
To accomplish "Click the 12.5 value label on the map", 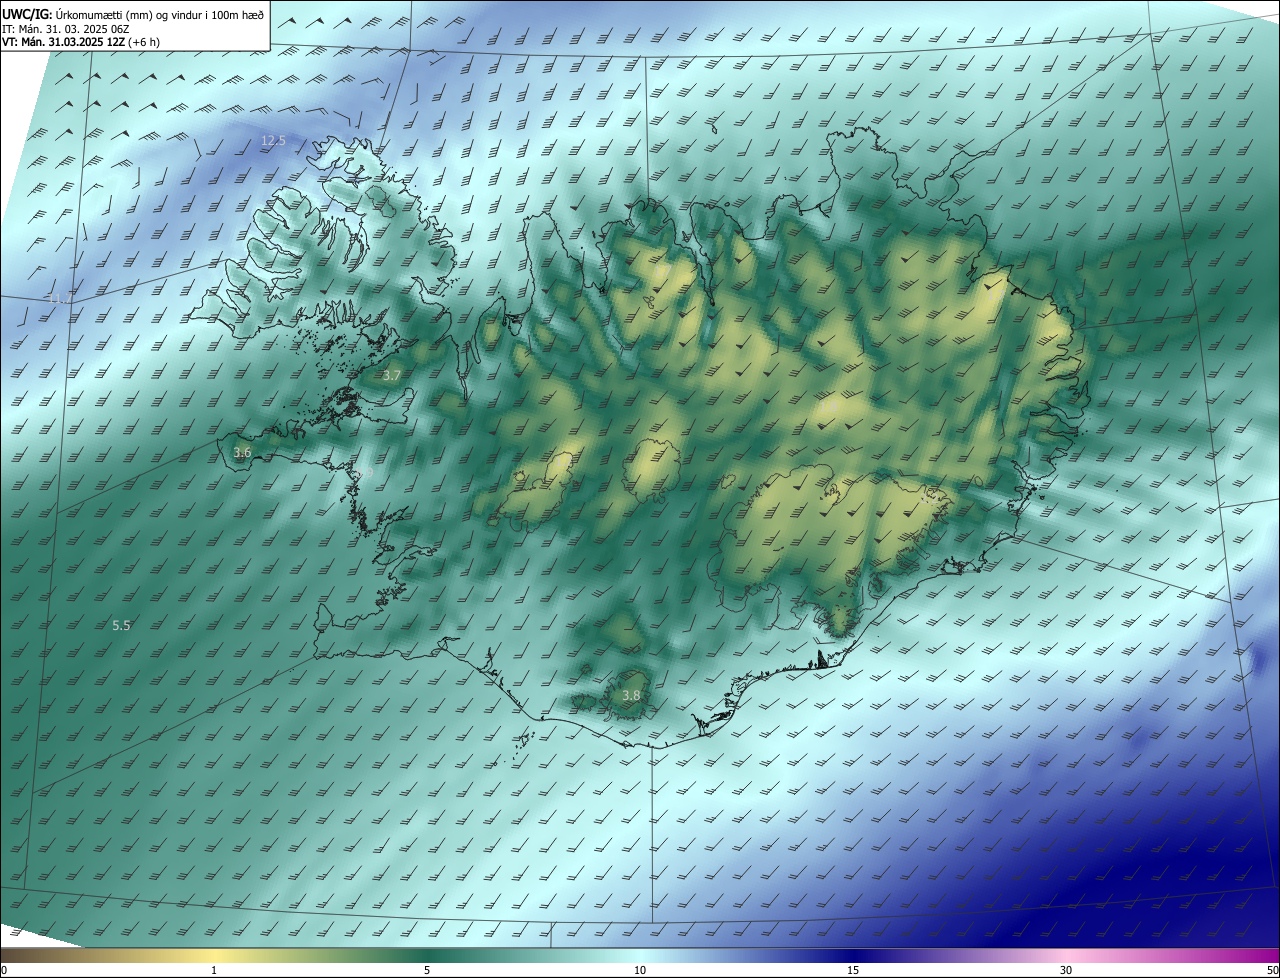I will [x=273, y=141].
